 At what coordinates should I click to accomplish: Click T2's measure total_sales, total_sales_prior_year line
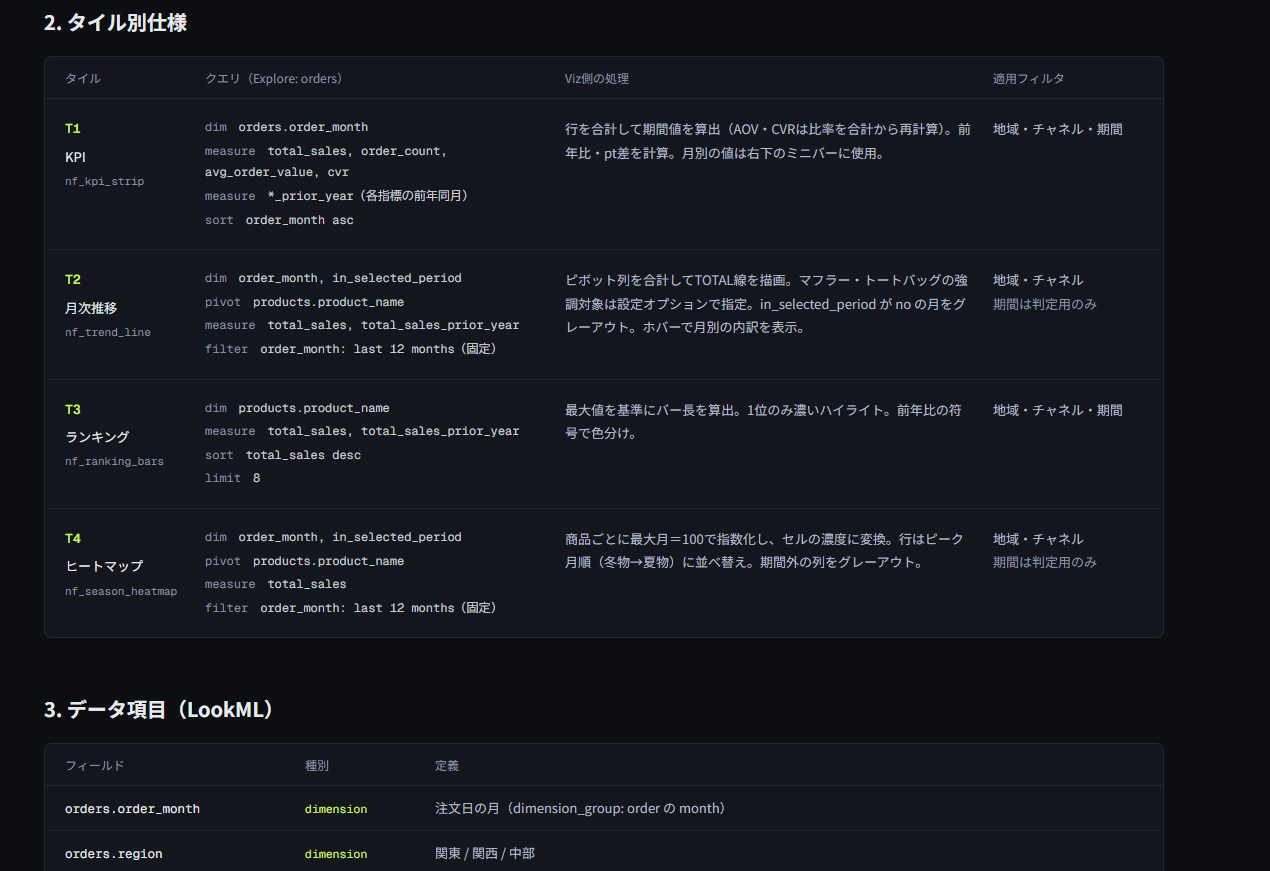[362, 325]
